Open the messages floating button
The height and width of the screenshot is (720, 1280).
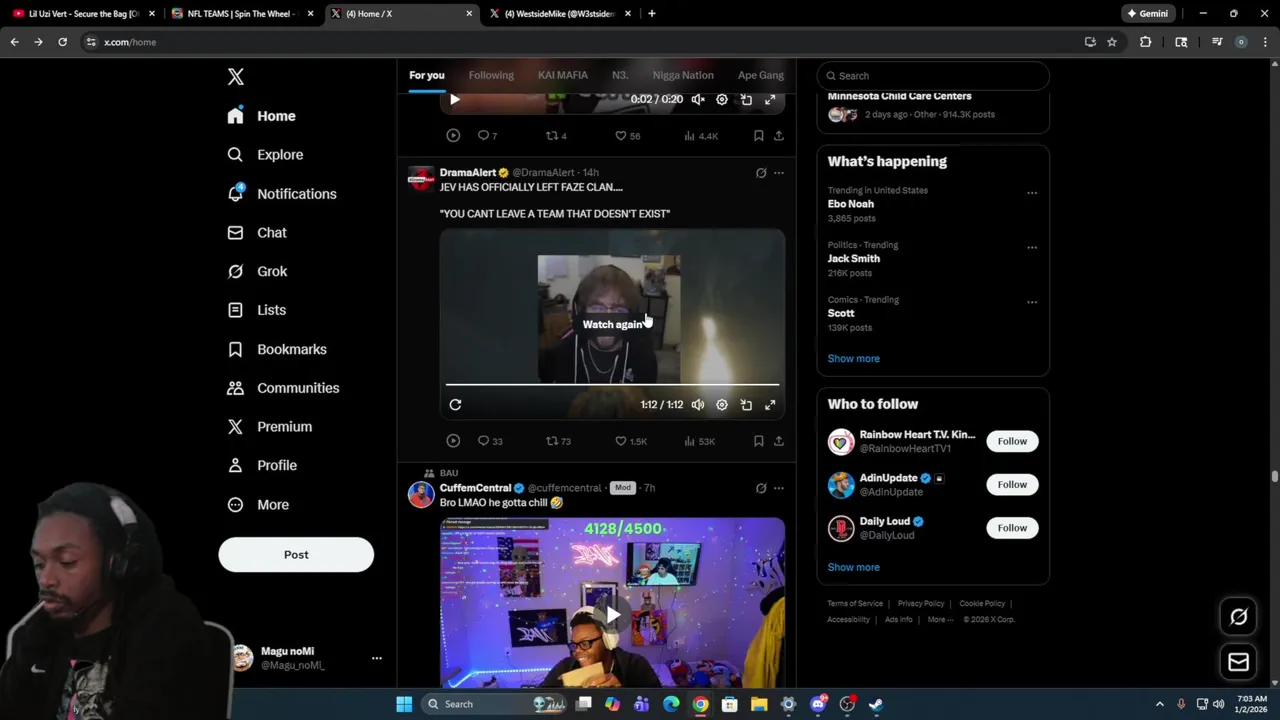click(x=1238, y=662)
